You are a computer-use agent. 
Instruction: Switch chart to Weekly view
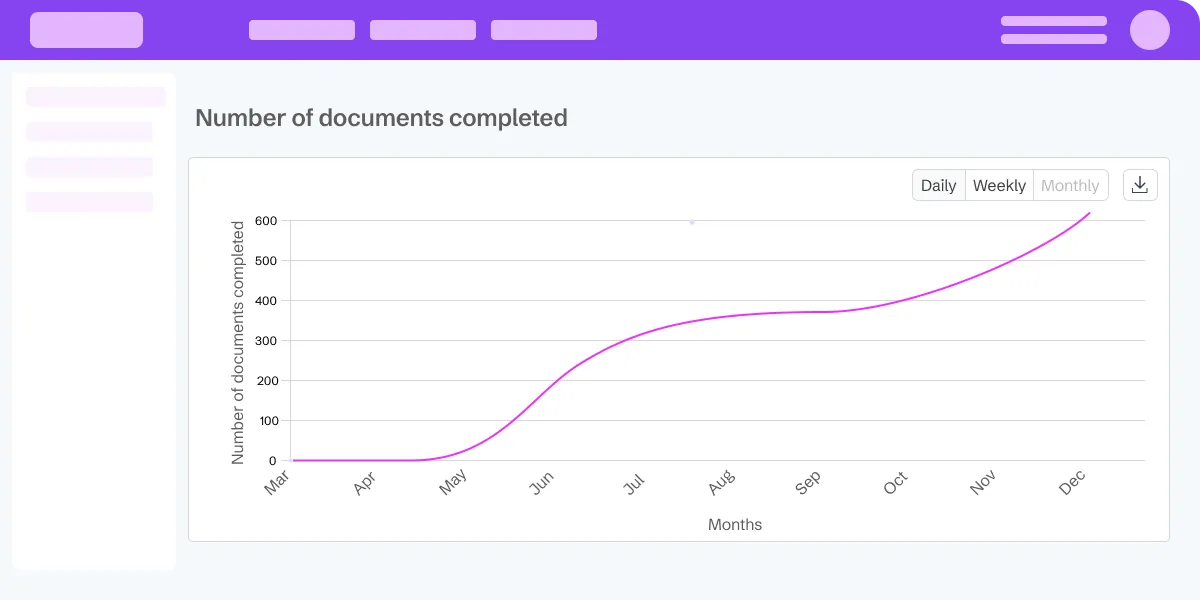(999, 185)
